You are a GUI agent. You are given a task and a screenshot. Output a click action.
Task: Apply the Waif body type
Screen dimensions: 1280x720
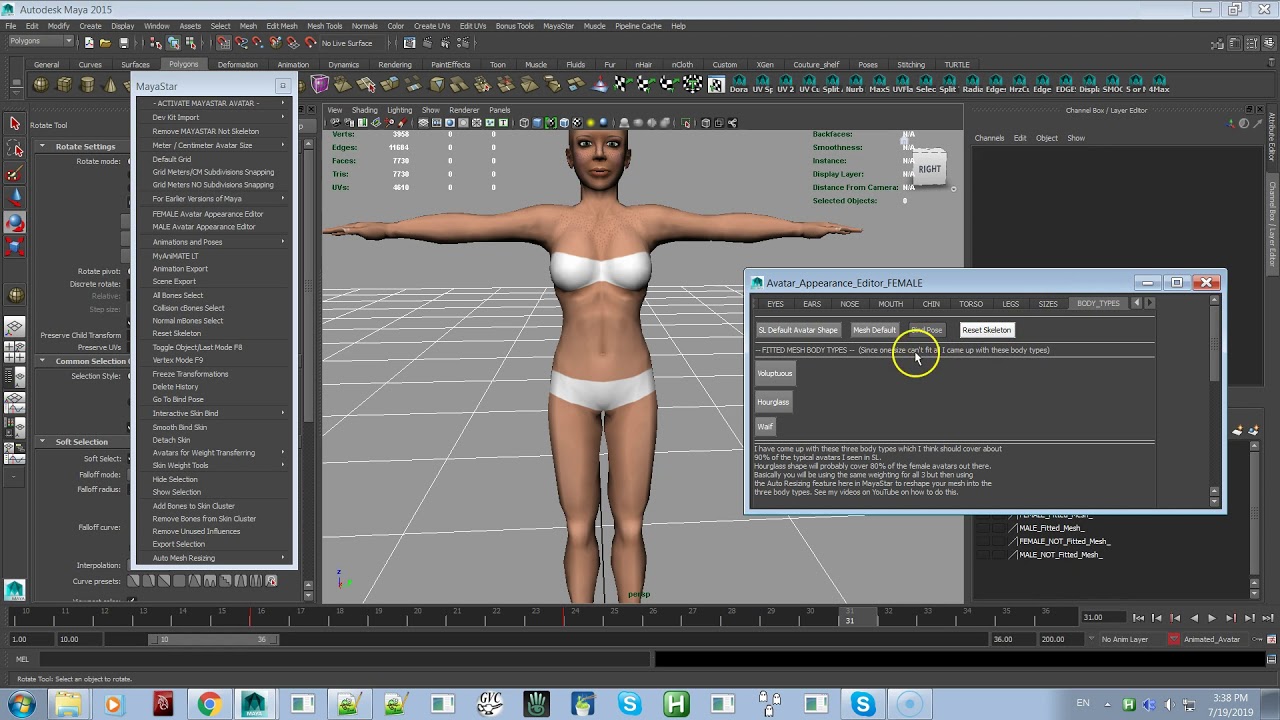click(x=765, y=427)
